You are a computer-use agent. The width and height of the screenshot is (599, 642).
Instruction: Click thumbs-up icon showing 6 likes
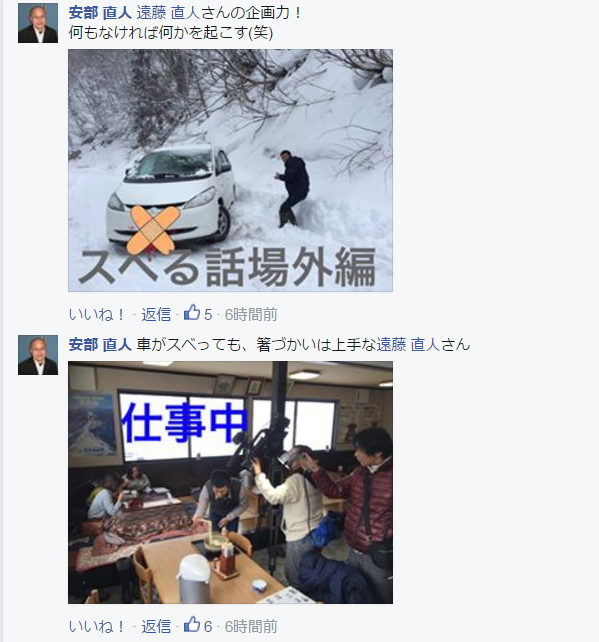click(192, 625)
